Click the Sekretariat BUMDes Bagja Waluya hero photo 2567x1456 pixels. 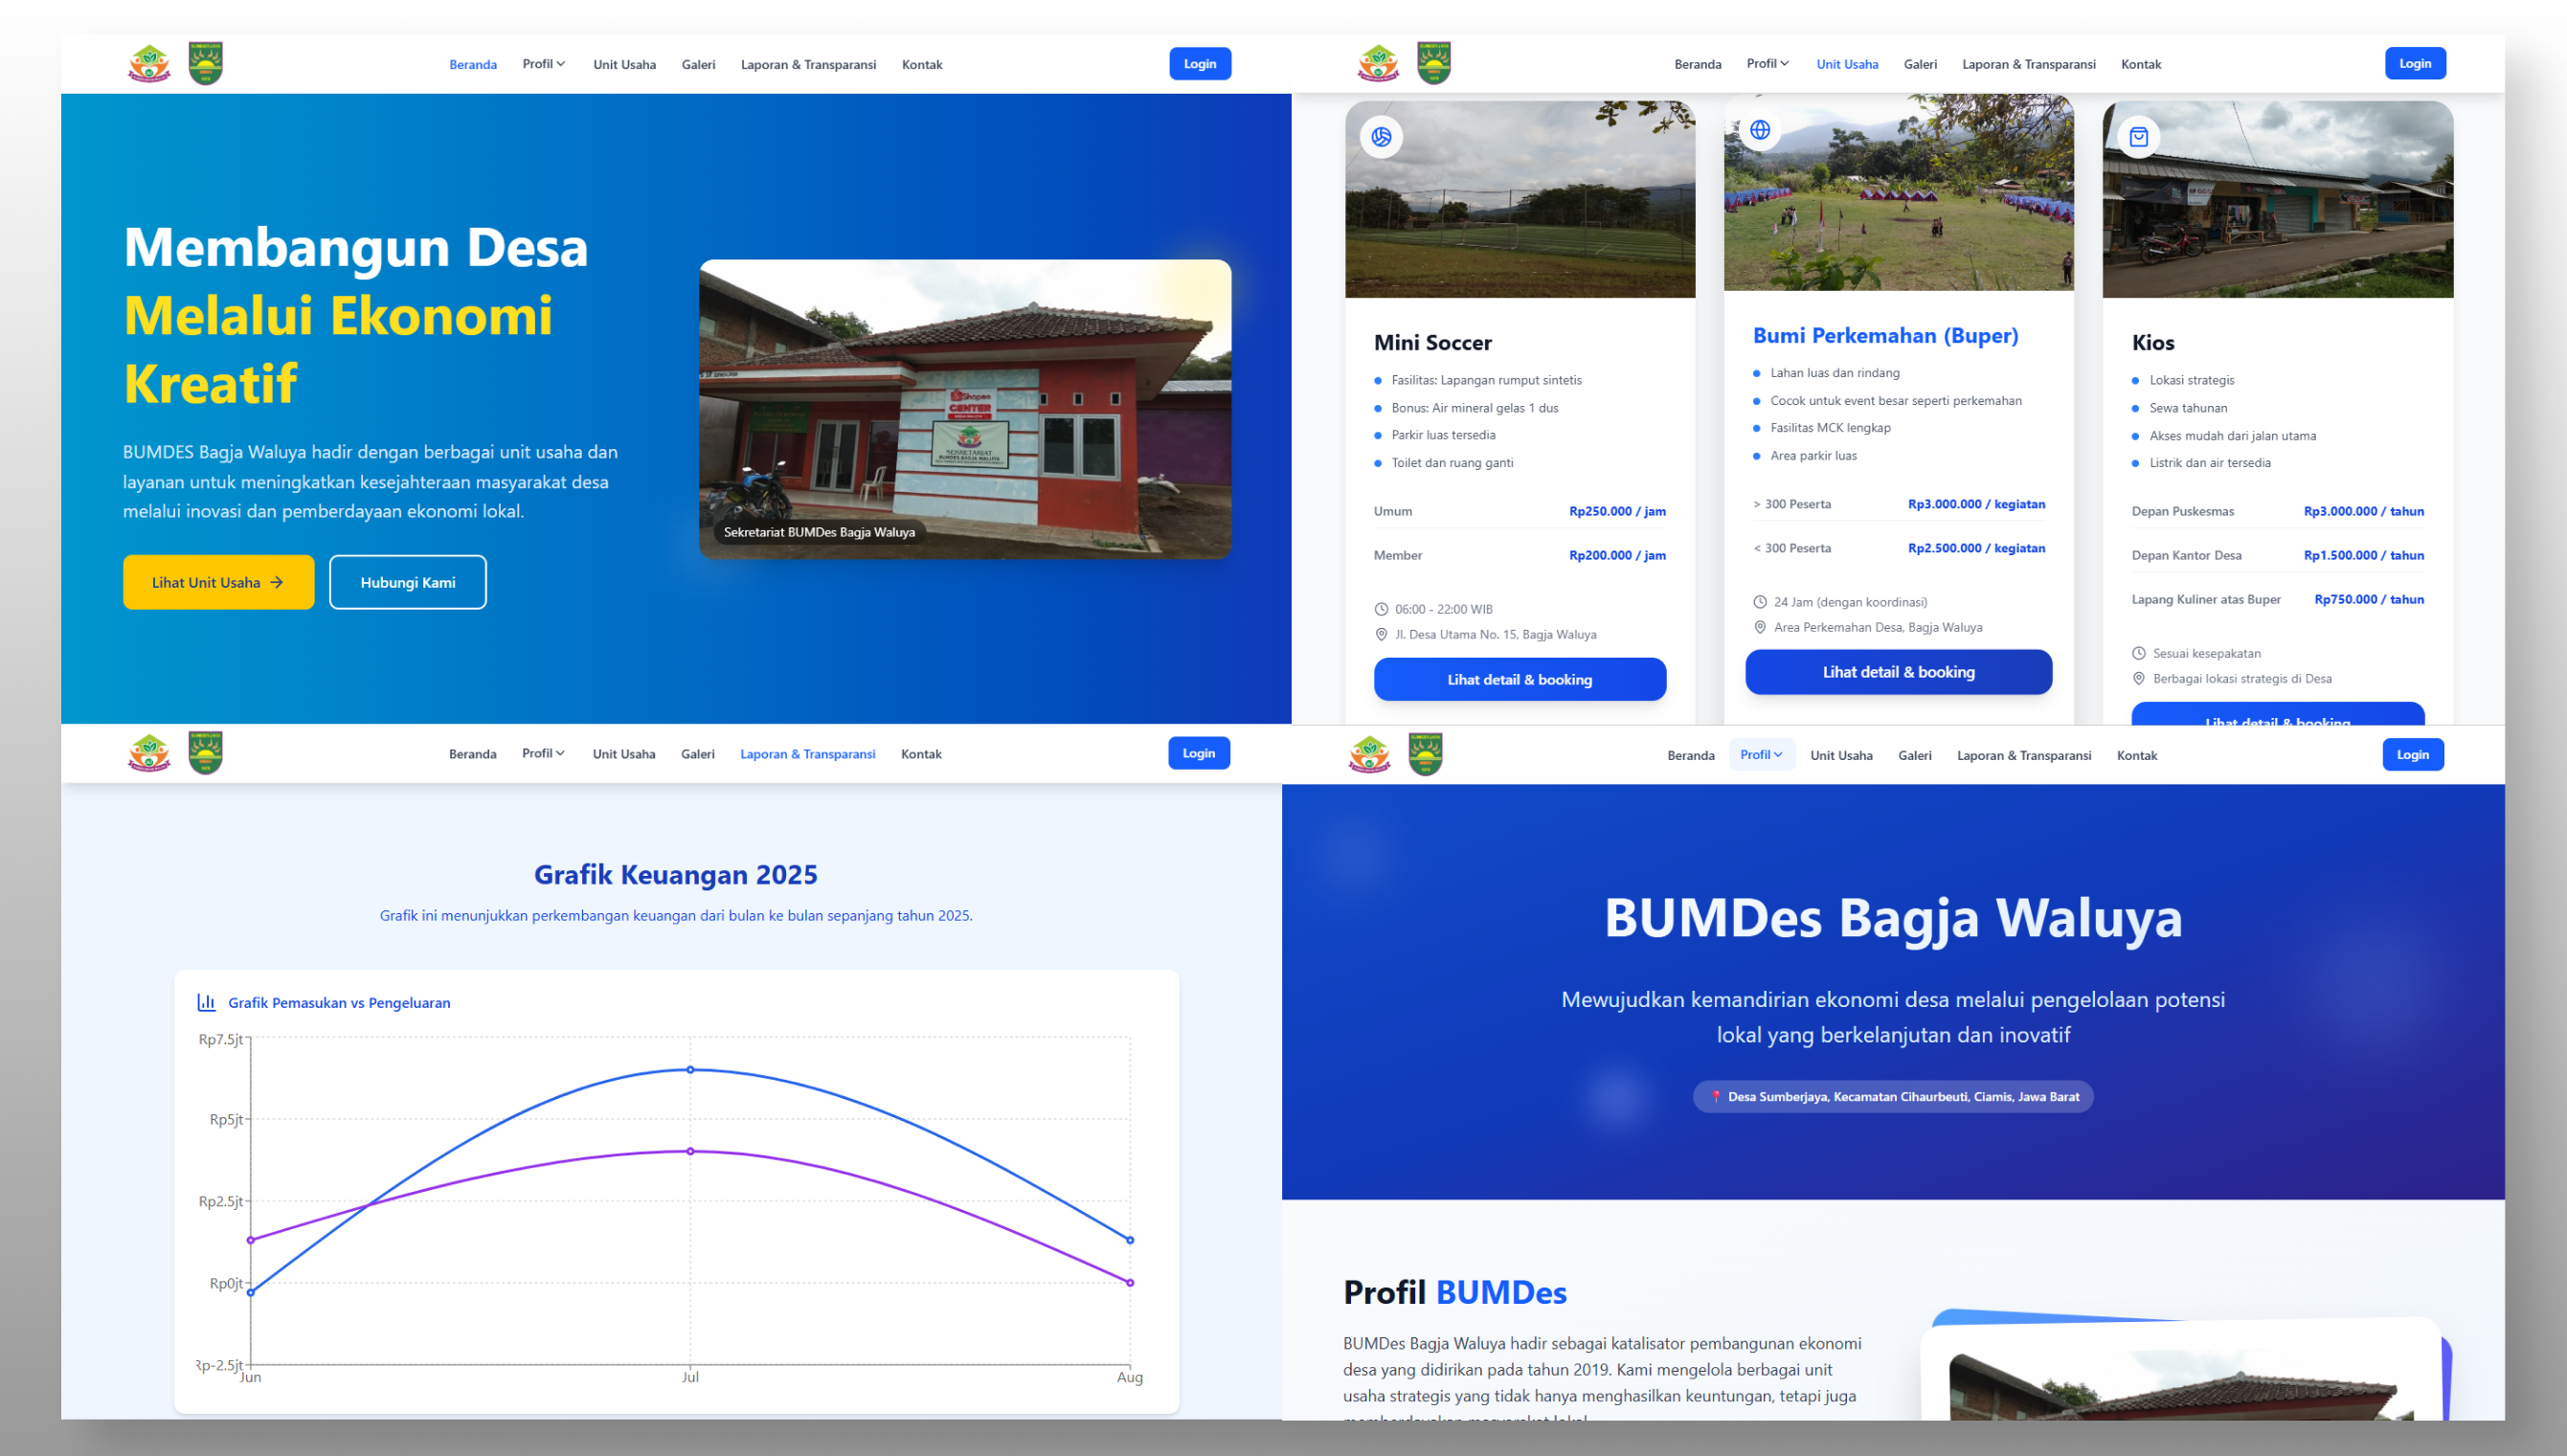pos(965,409)
